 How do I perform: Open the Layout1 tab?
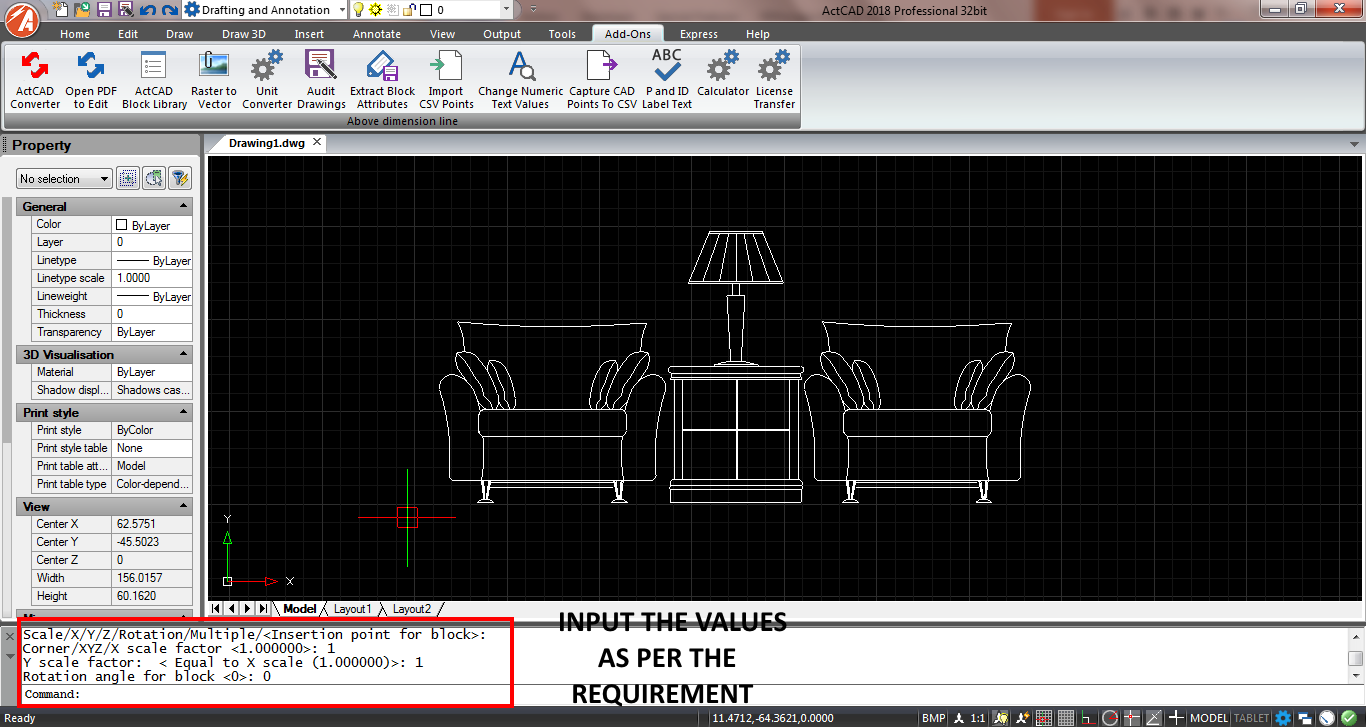(352, 608)
